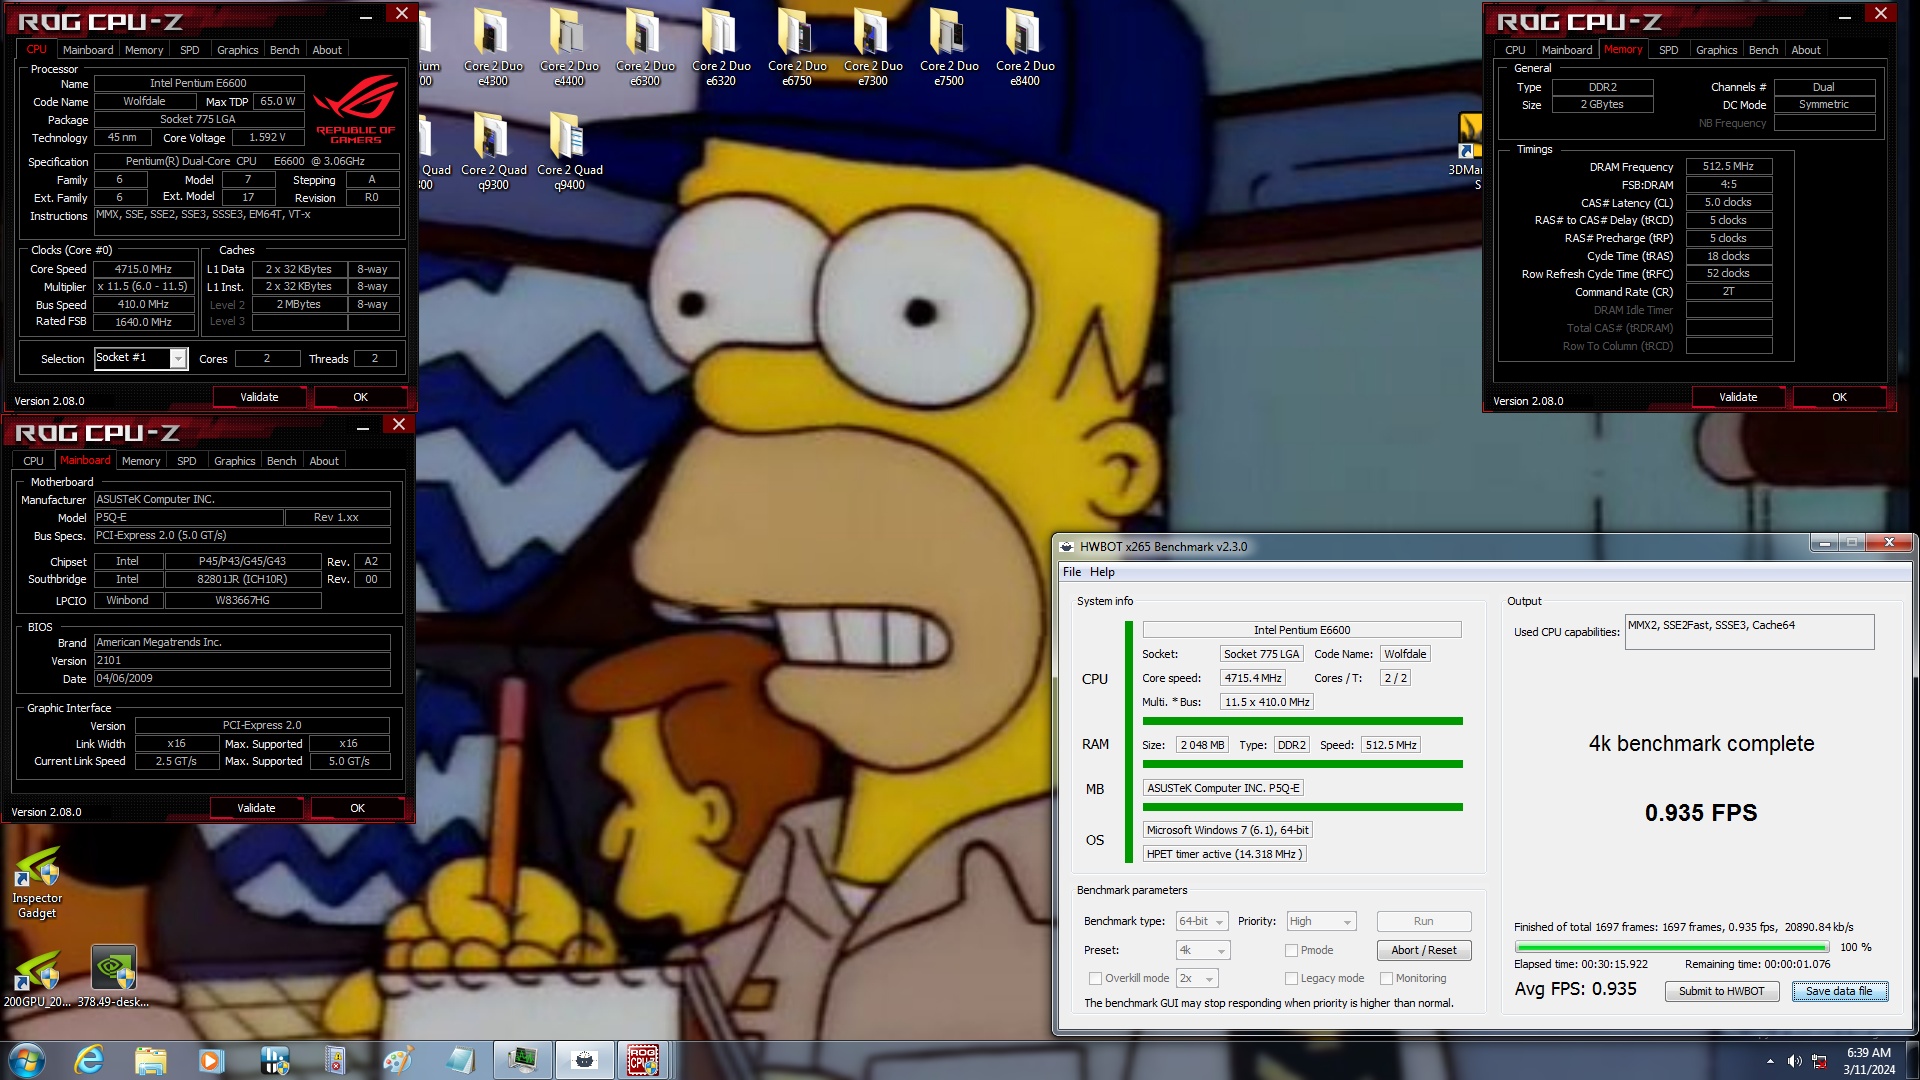Screen dimensions: 1920x1080
Task: Open the File menu in HWBOT x265
Action: click(x=1072, y=572)
